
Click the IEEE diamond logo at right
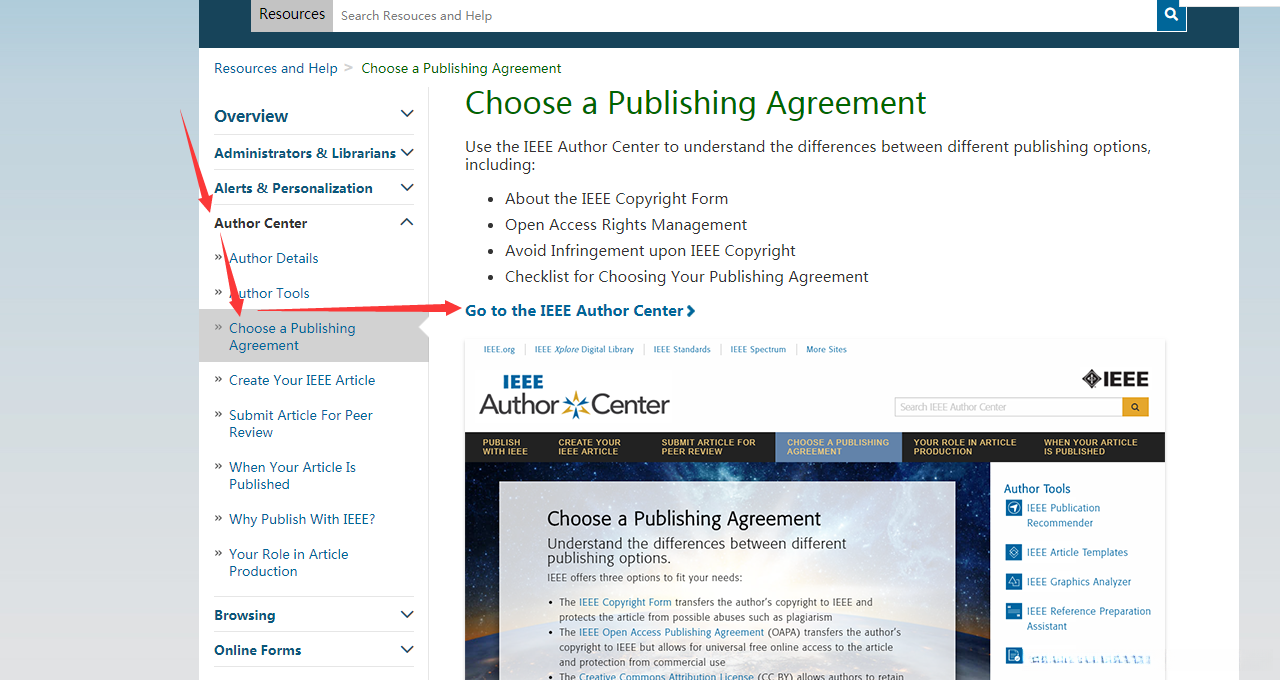click(1115, 379)
